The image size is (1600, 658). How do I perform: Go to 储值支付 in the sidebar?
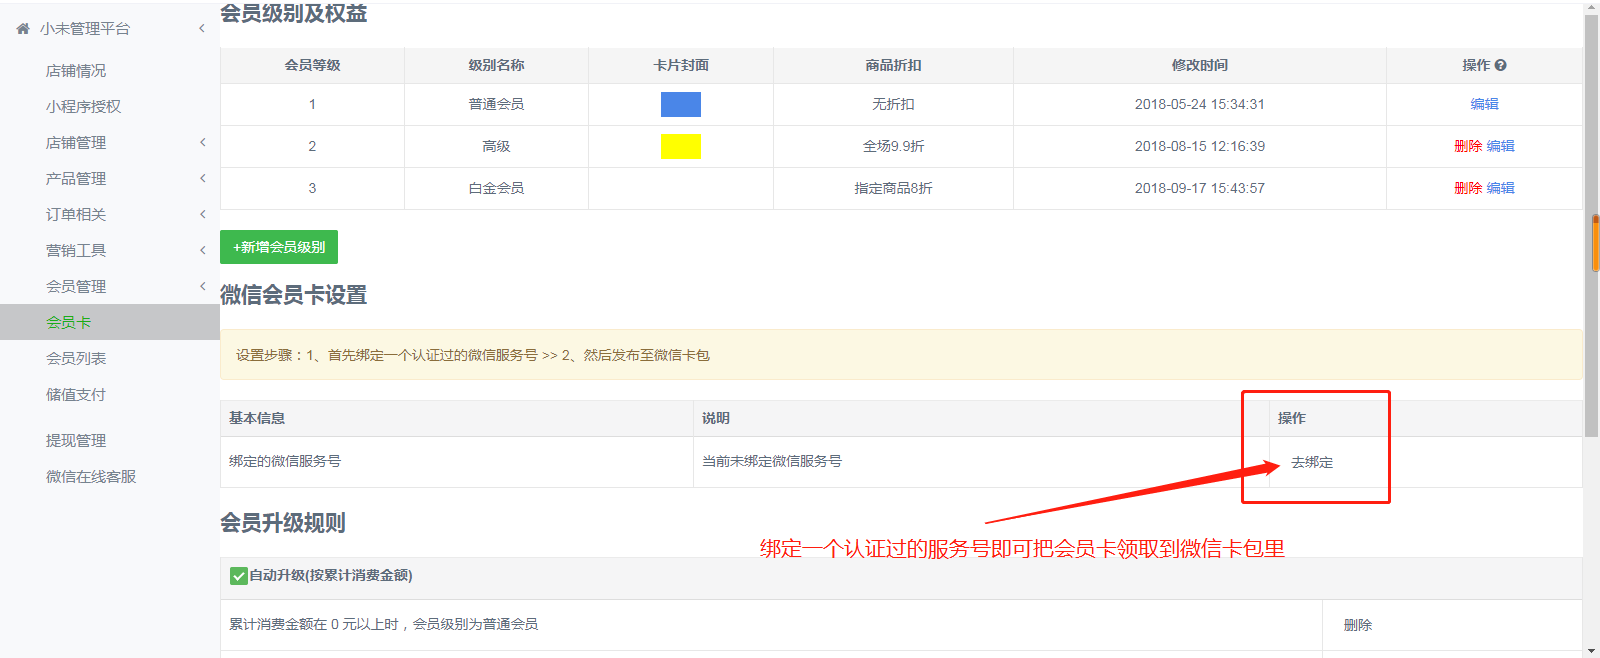pos(76,395)
